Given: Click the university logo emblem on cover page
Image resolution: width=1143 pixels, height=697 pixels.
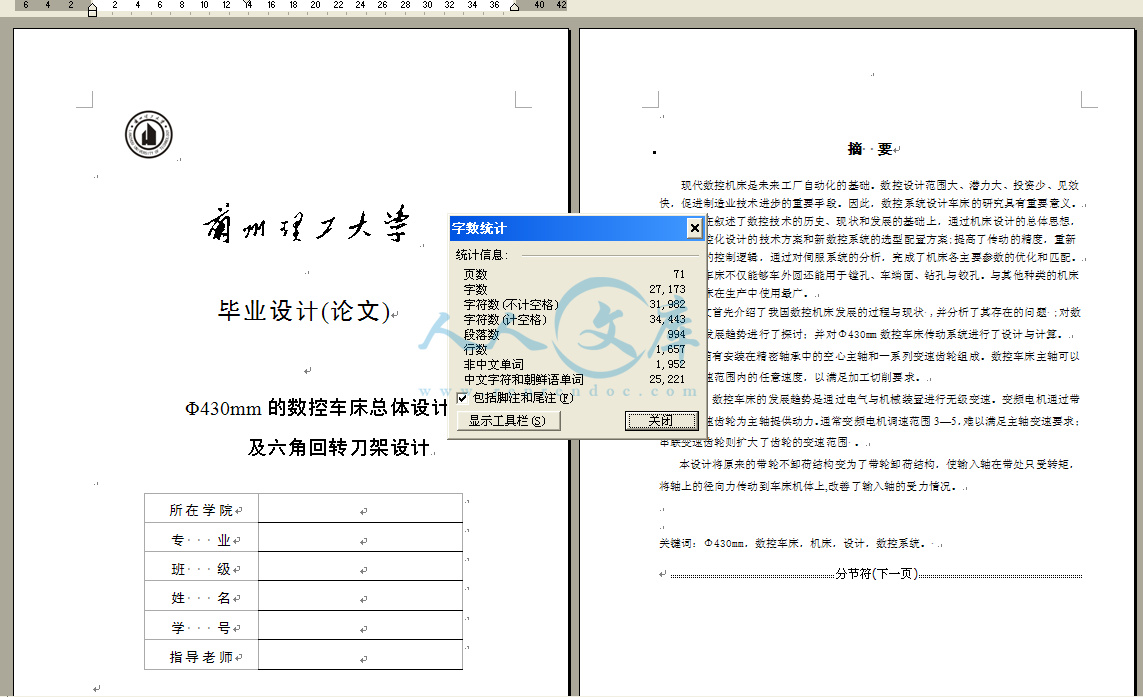Looking at the screenshot, I should pos(149,135).
